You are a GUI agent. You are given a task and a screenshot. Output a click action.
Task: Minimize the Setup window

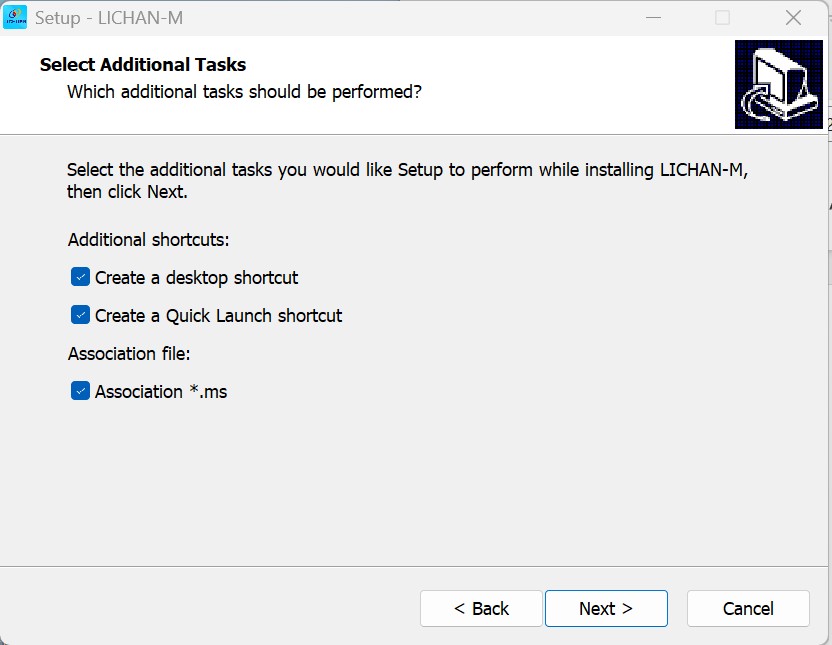(653, 18)
